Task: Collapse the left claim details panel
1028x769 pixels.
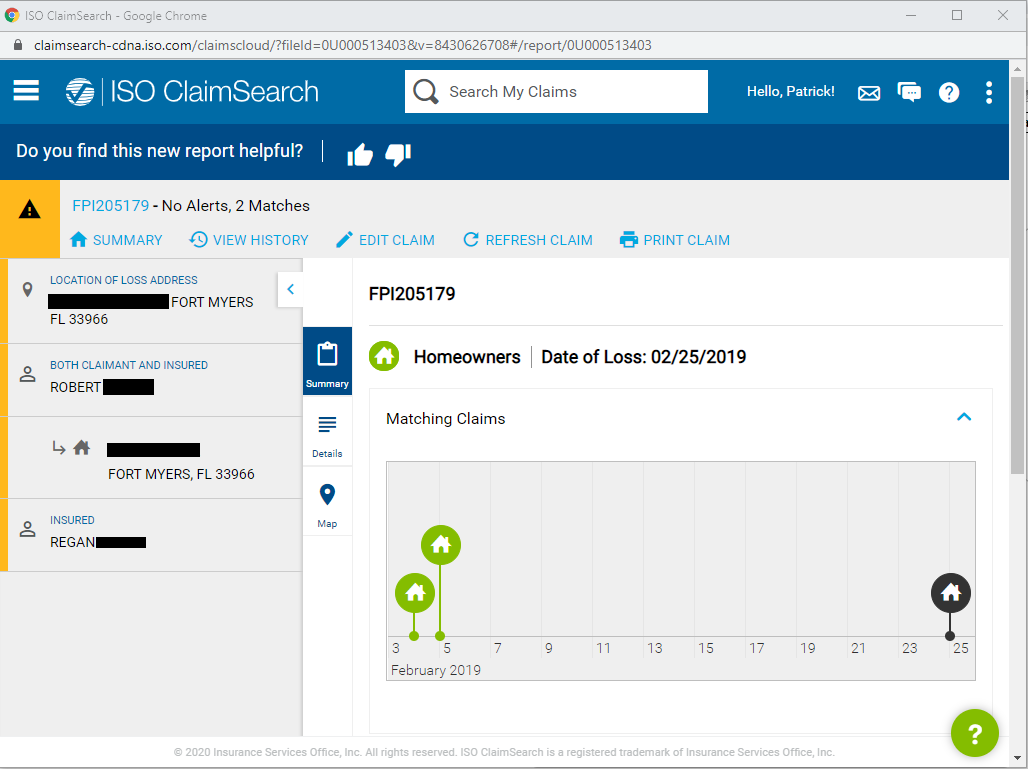Action: pyautogui.click(x=290, y=289)
